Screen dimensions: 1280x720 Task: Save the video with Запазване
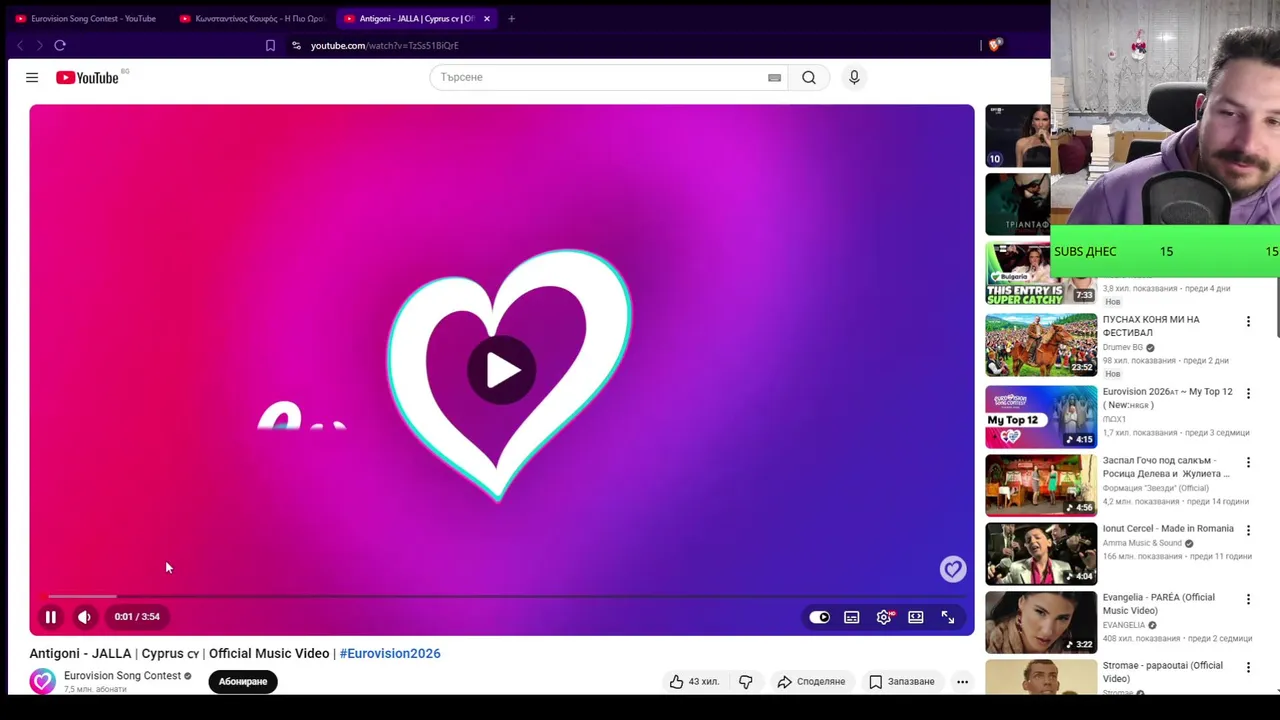901,681
